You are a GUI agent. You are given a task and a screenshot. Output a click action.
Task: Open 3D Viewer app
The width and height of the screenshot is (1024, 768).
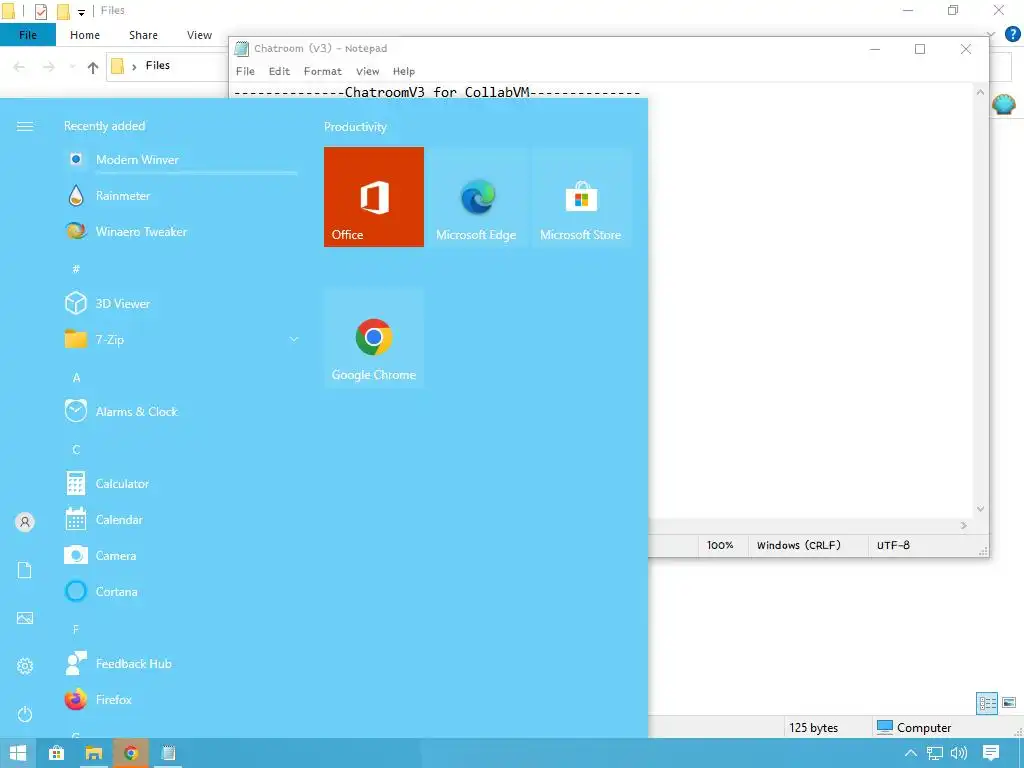pos(181,303)
